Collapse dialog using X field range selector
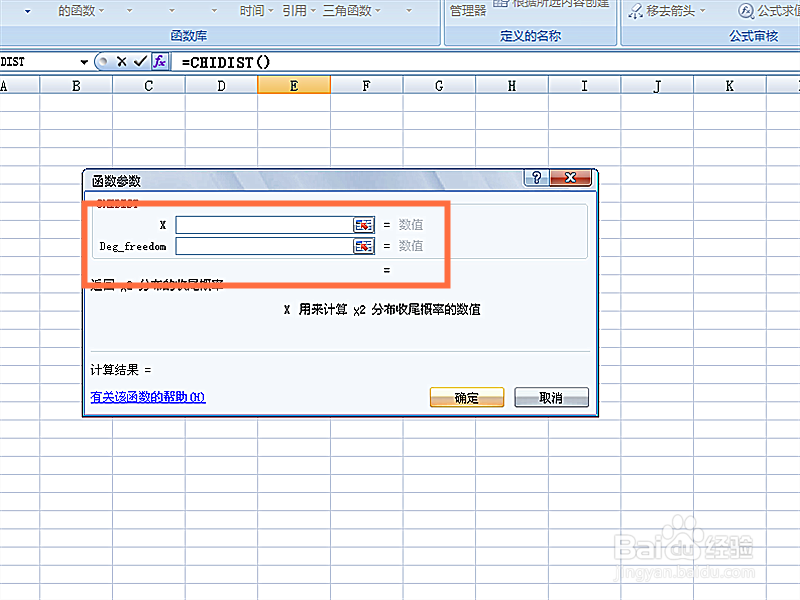Screen dimensions: 800x600 (x=364, y=225)
